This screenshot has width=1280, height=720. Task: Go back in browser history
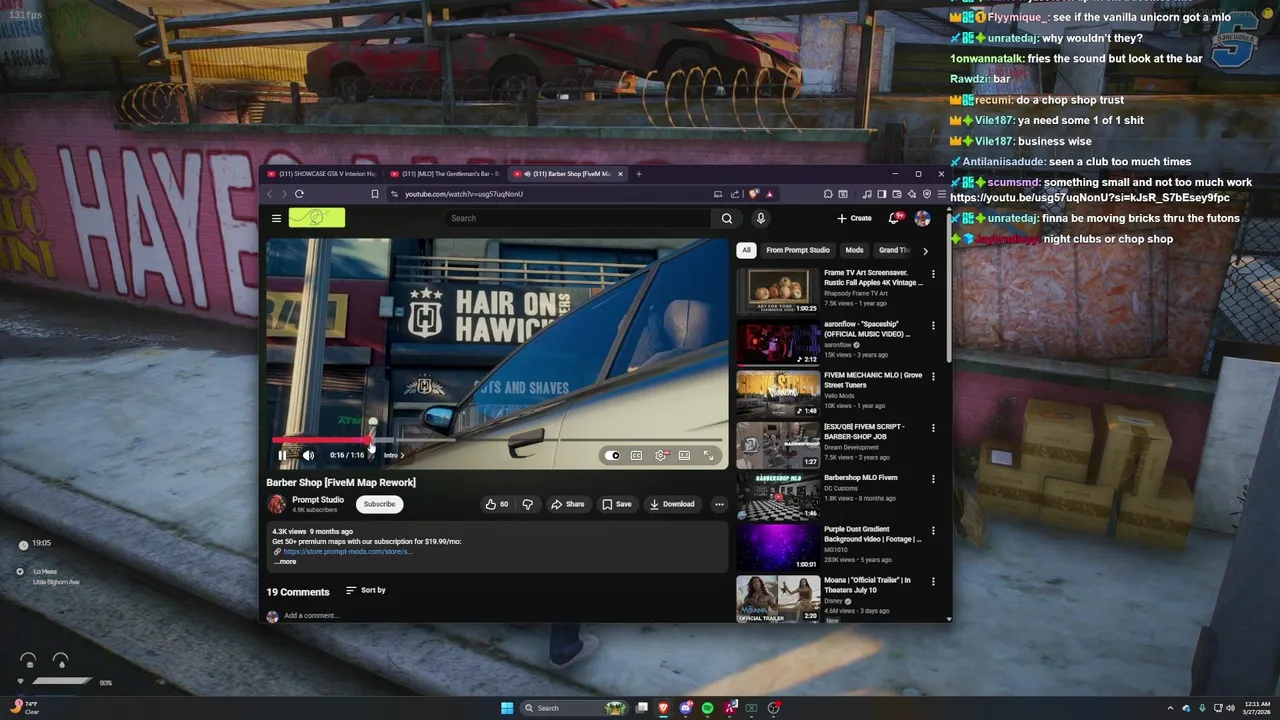pos(269,194)
